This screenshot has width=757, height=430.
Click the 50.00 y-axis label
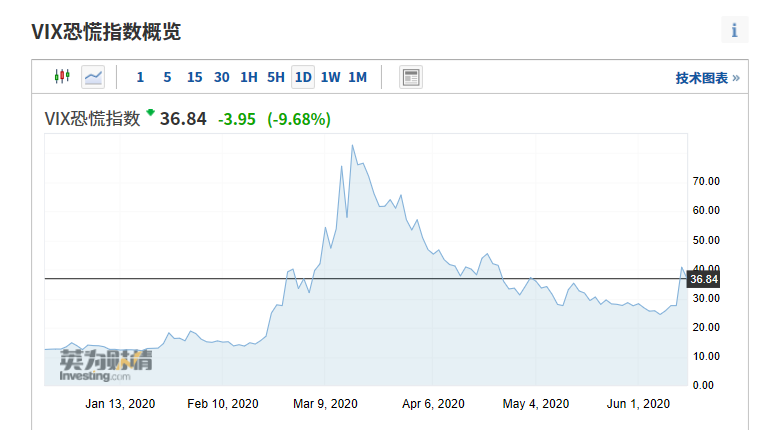point(706,240)
